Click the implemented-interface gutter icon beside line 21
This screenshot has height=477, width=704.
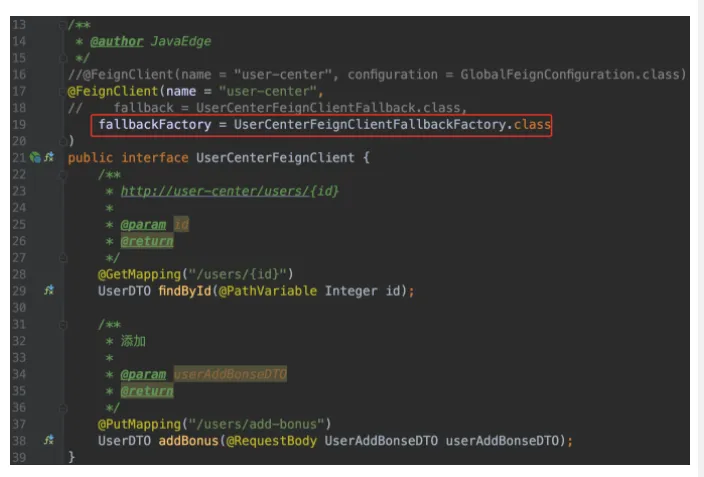pyautogui.click(x=49, y=157)
